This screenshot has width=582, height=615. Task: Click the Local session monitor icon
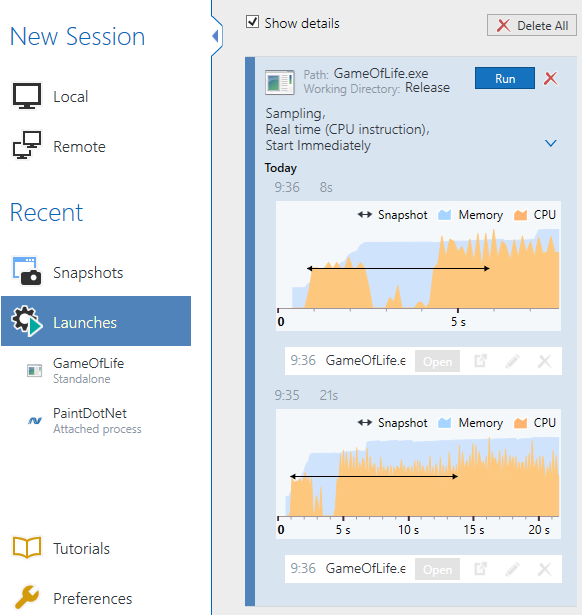pos(27,96)
